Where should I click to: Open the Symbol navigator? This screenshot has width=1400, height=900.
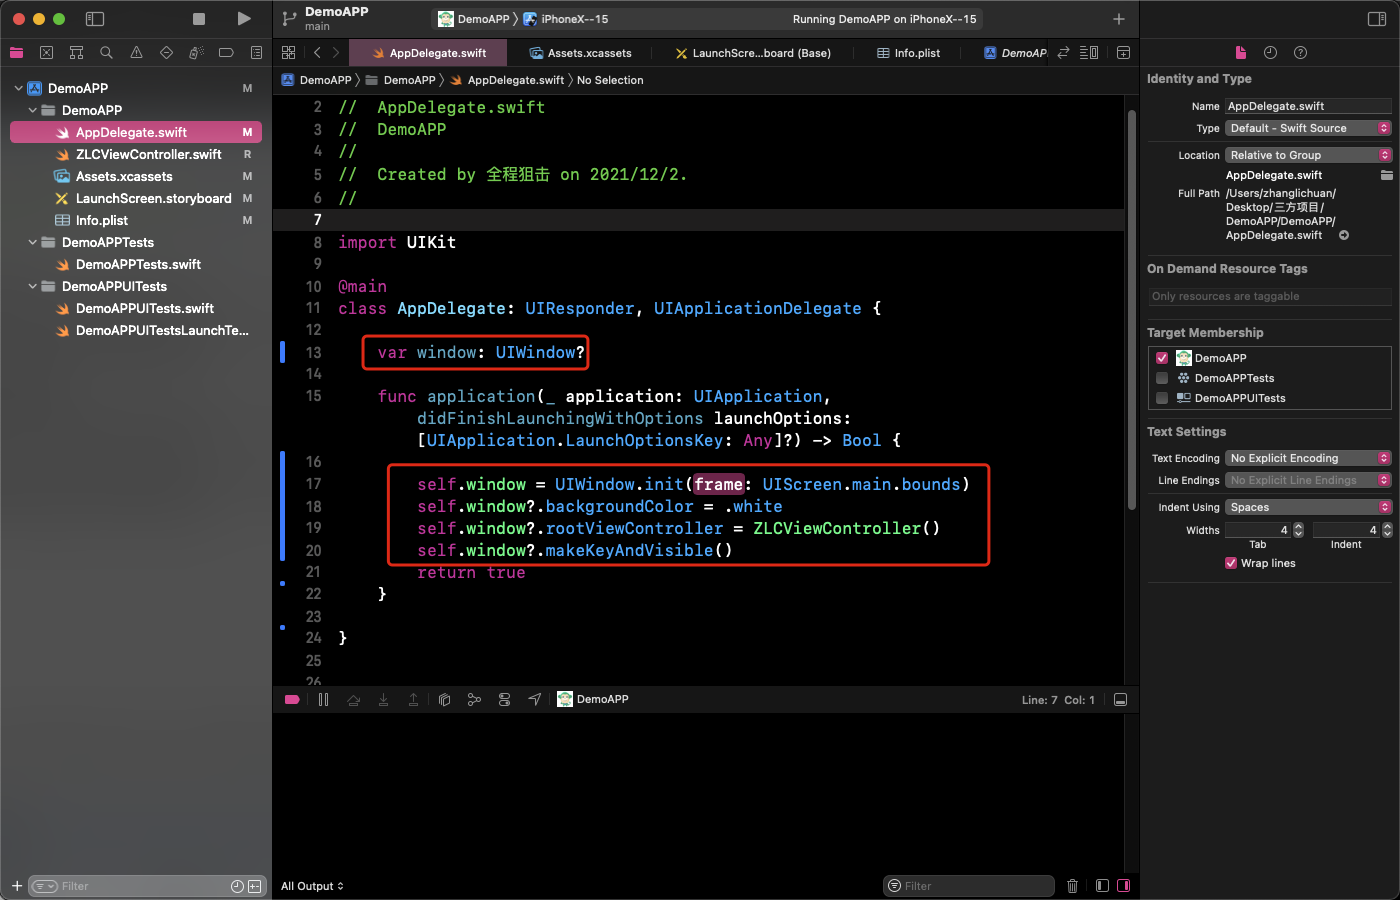pyautogui.click(x=76, y=52)
